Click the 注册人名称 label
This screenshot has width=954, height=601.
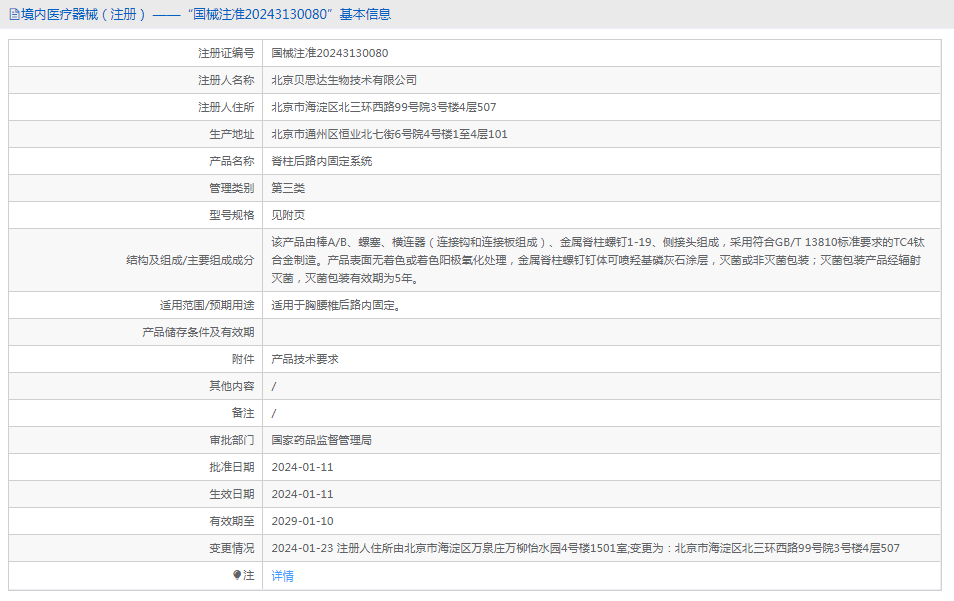point(226,80)
